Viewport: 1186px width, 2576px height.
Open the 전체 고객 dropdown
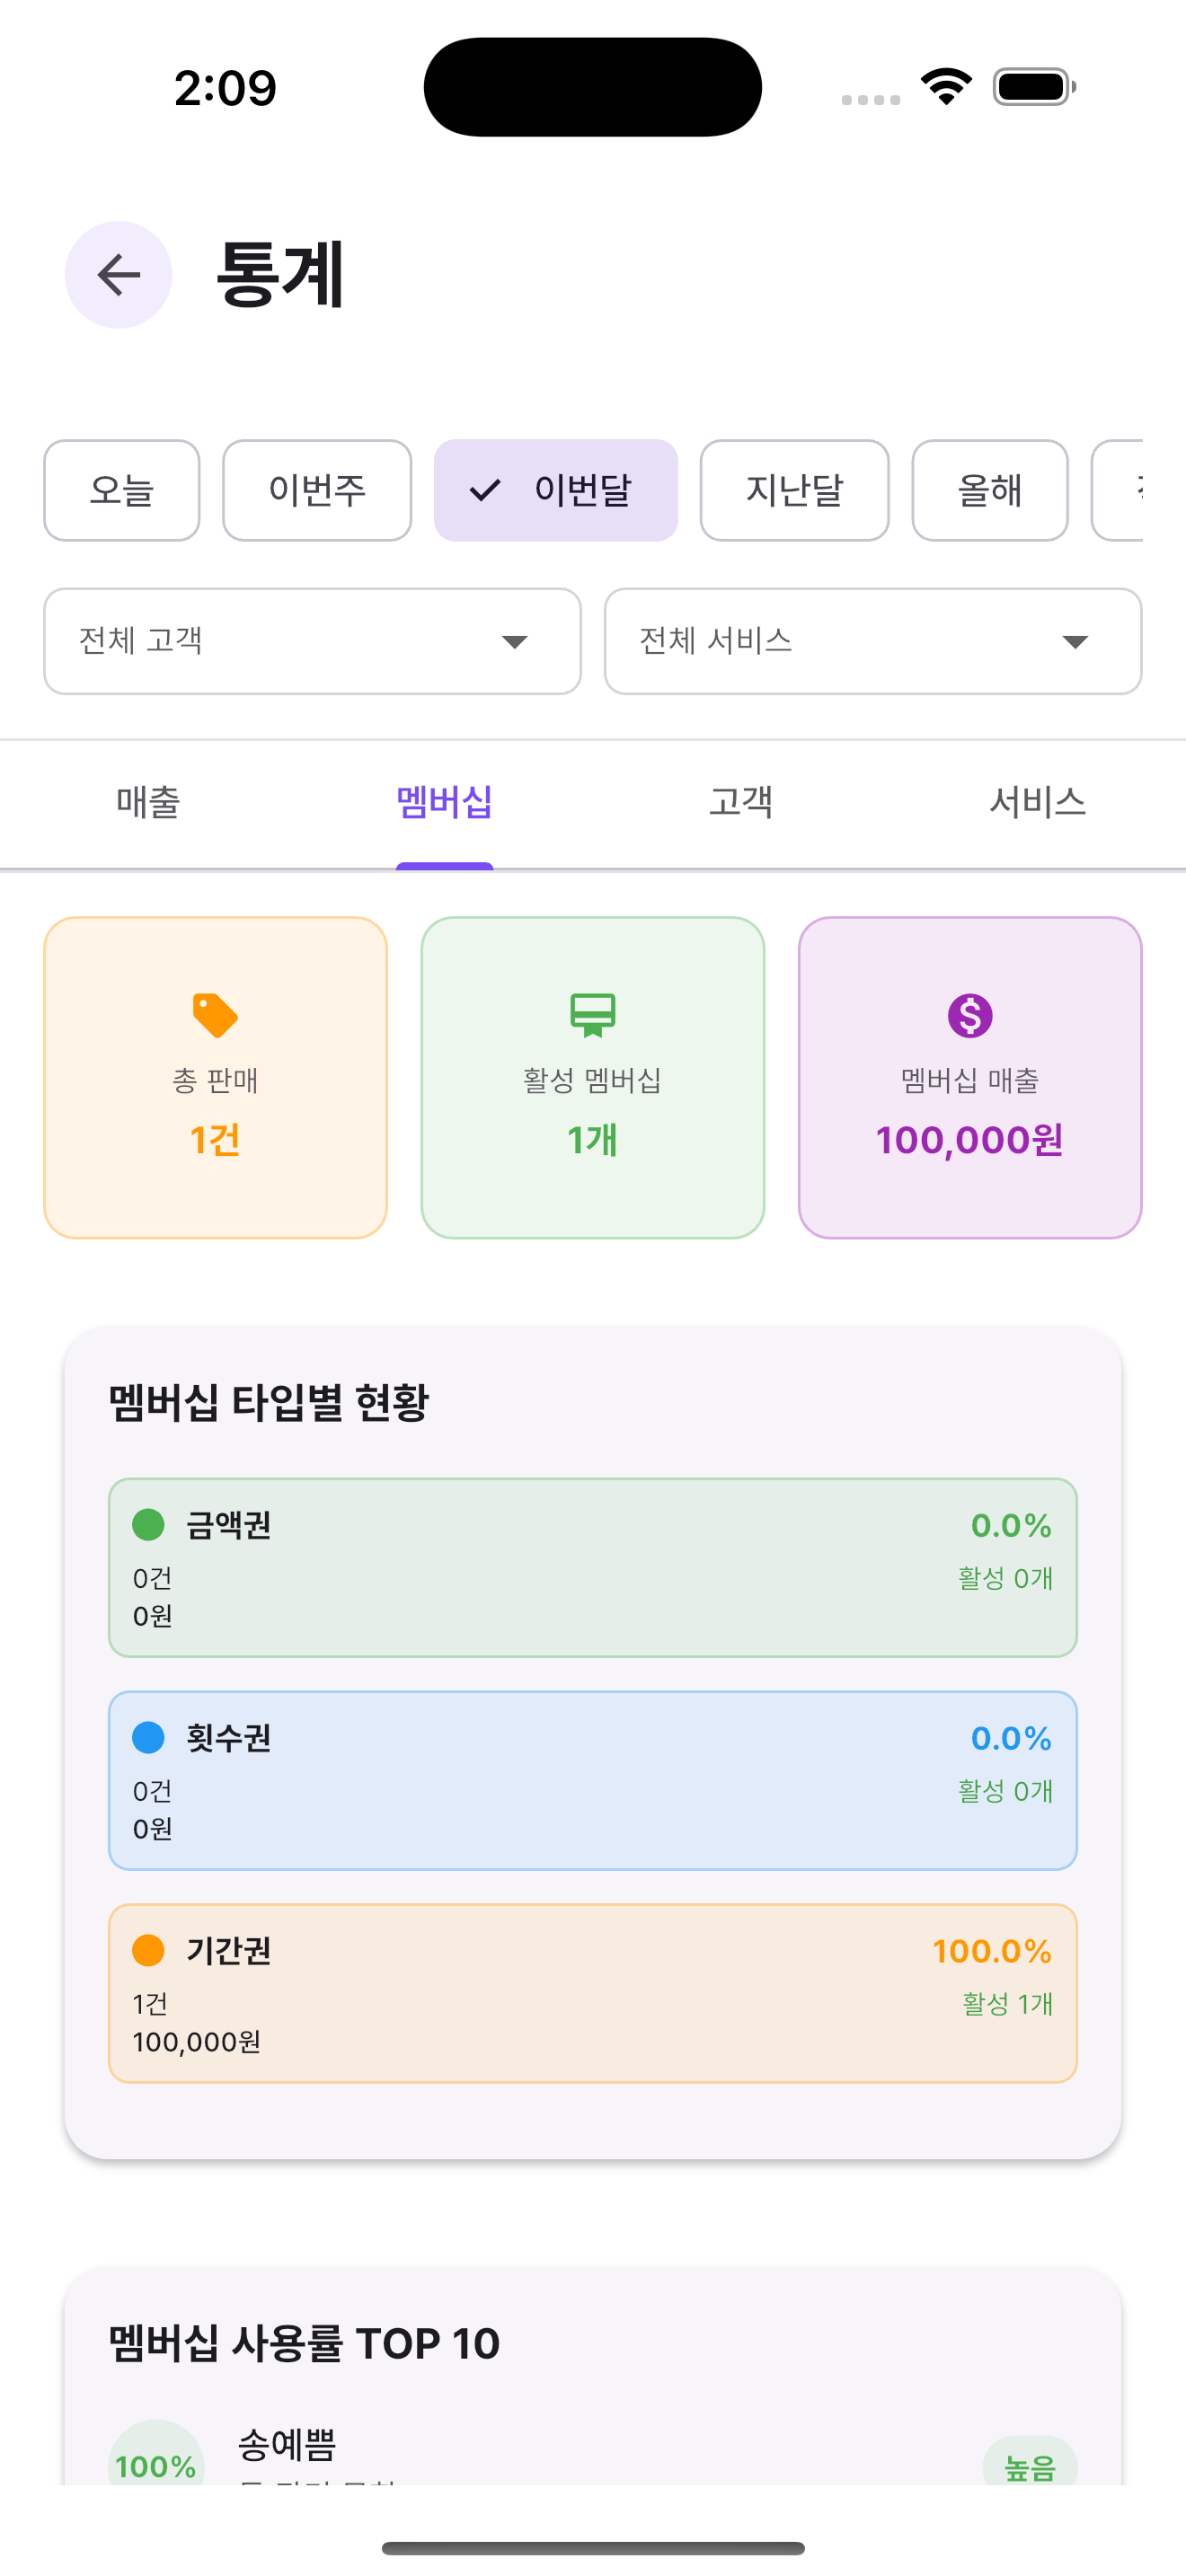[312, 641]
